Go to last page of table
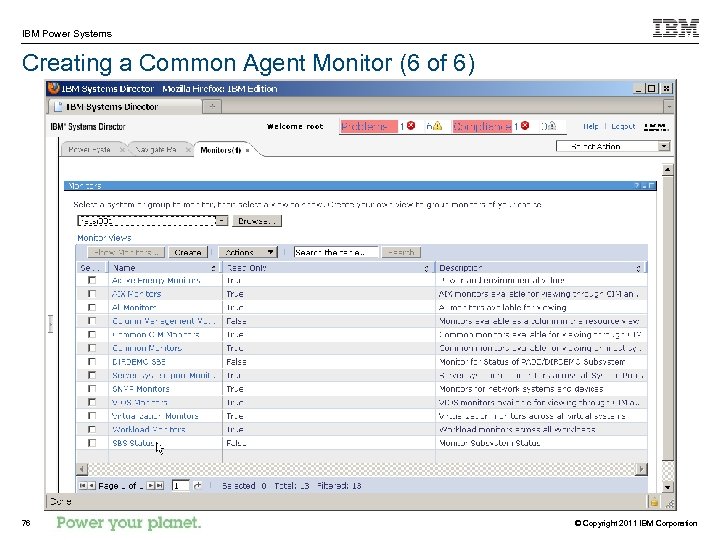720x540 pixels. coord(159,485)
